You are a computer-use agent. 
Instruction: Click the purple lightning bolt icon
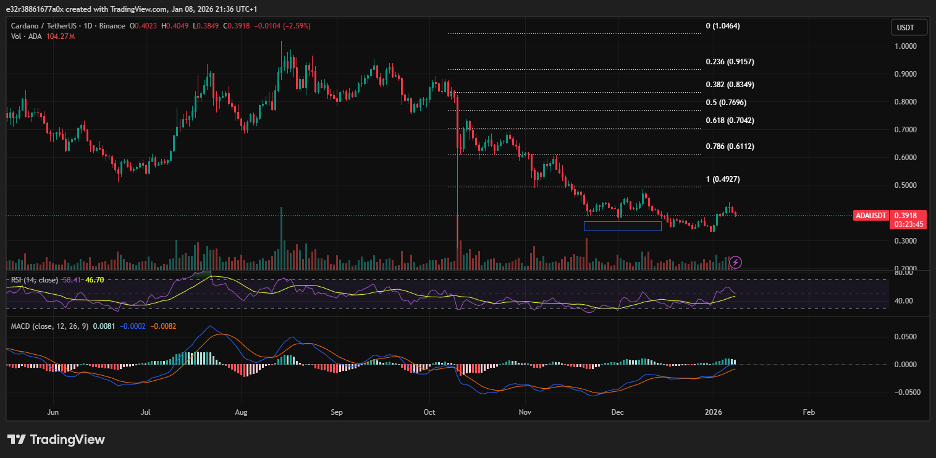[x=736, y=262]
